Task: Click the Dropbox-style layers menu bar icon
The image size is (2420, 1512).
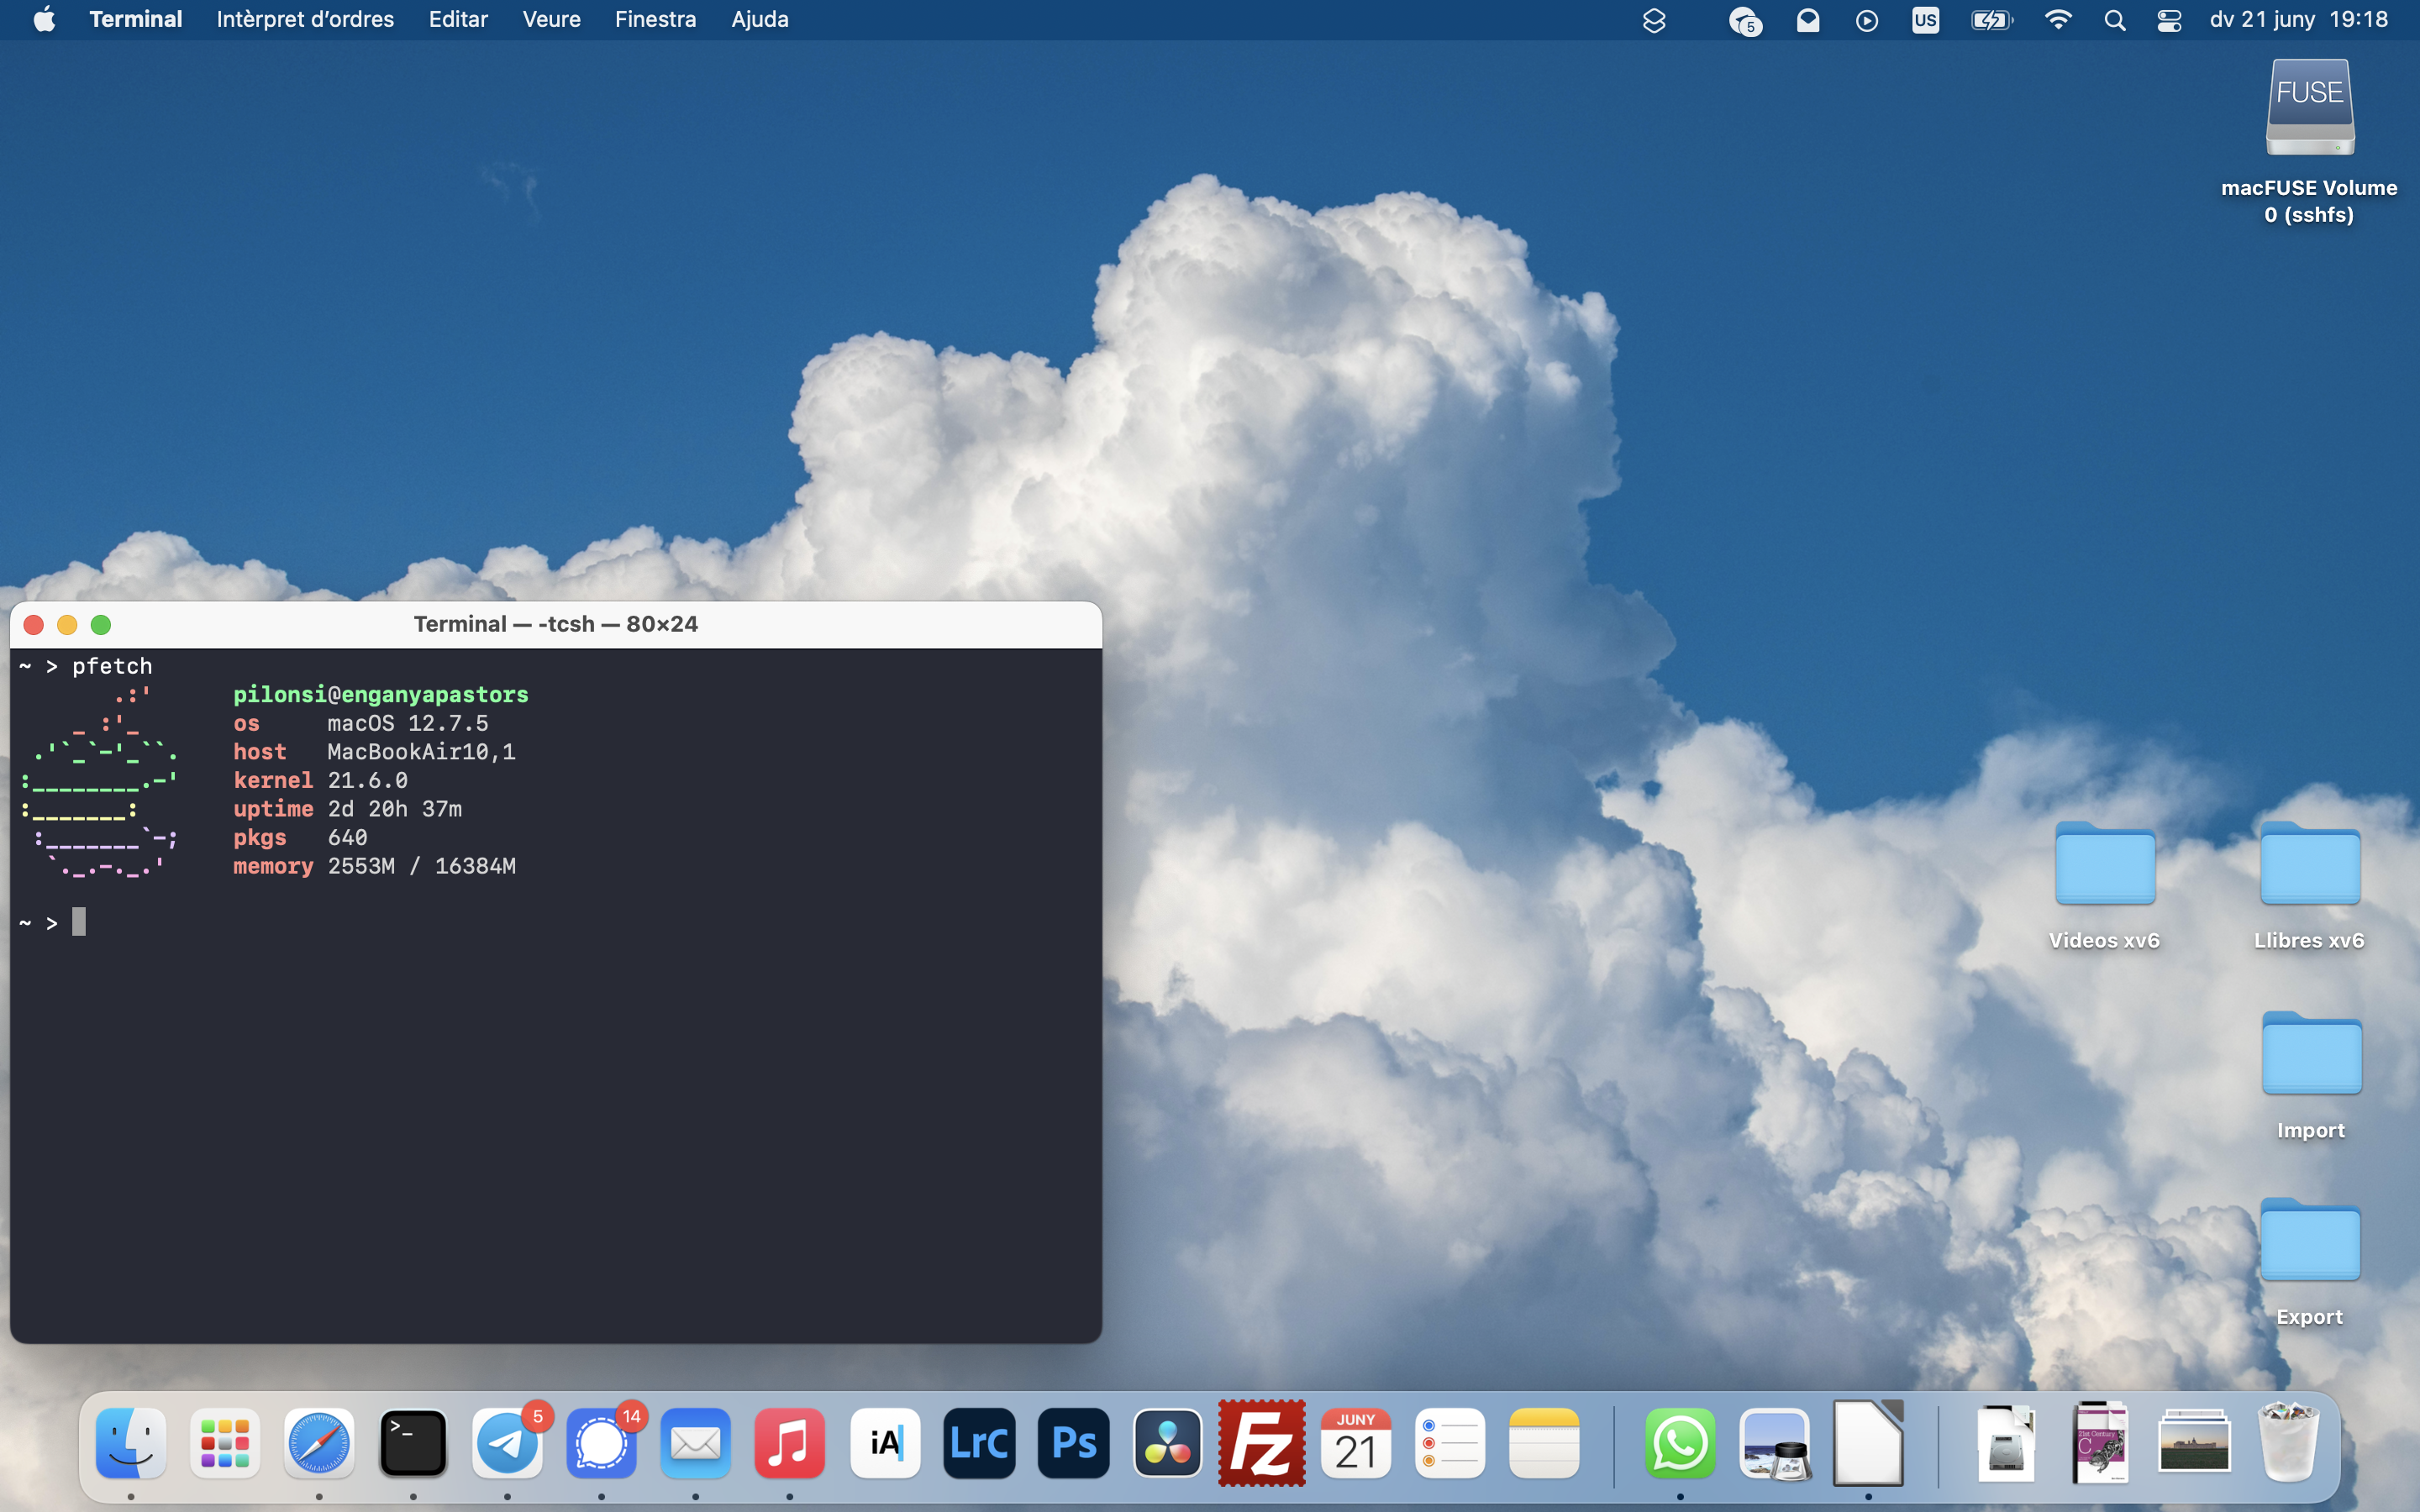Action: 1654,20
